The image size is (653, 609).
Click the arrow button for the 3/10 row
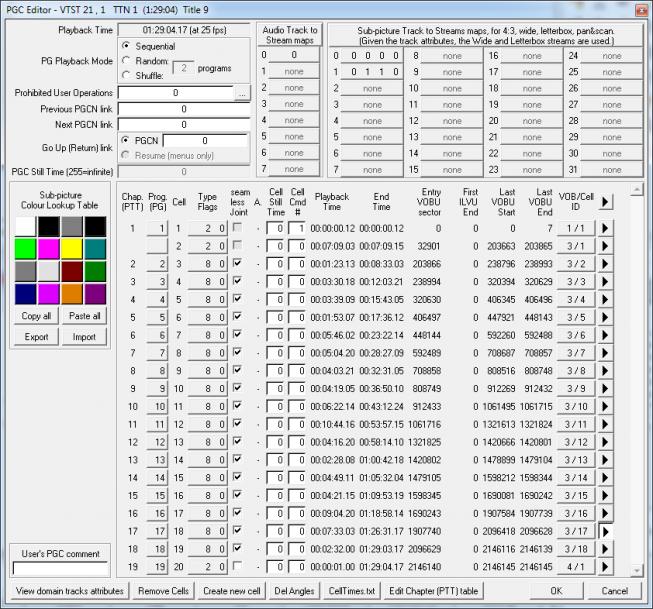(x=604, y=407)
